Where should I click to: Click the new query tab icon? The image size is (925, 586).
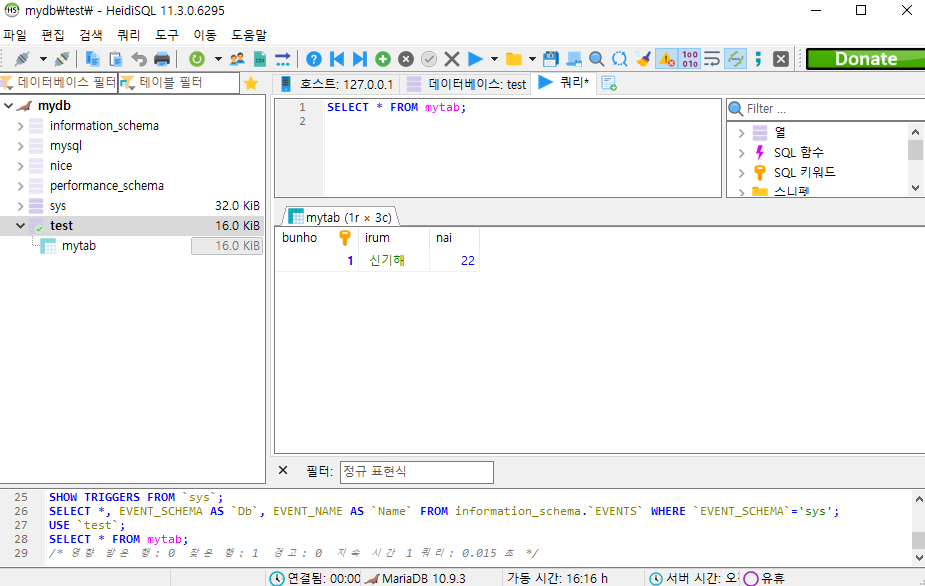coord(609,84)
